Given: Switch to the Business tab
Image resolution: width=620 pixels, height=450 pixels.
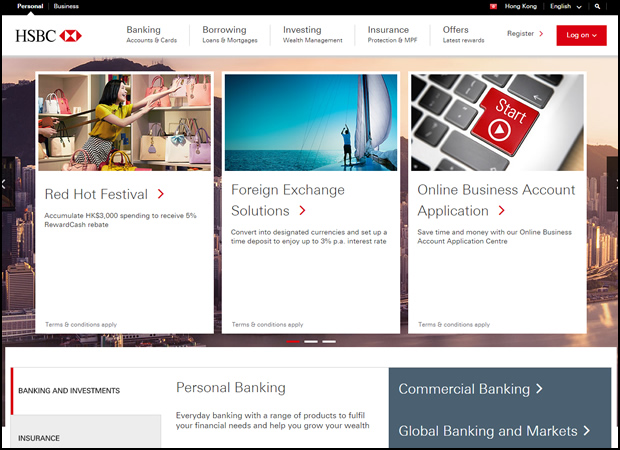Looking at the screenshot, I should [x=66, y=6].
